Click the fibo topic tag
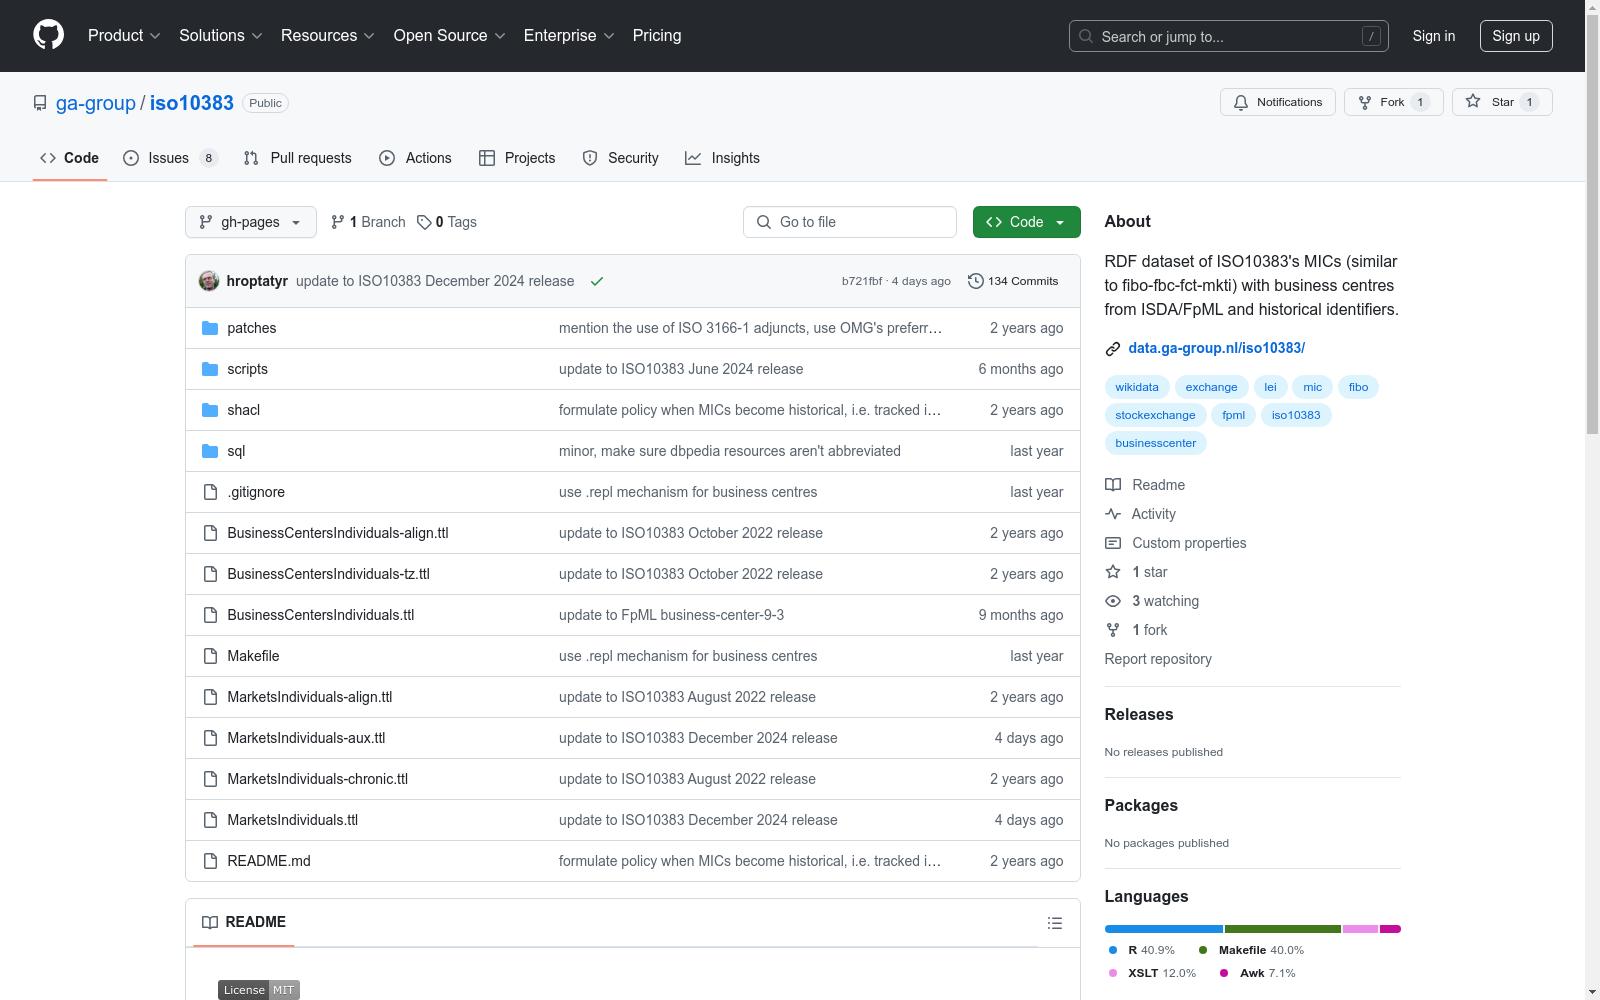Image resolution: width=1600 pixels, height=1000 pixels. [1358, 387]
